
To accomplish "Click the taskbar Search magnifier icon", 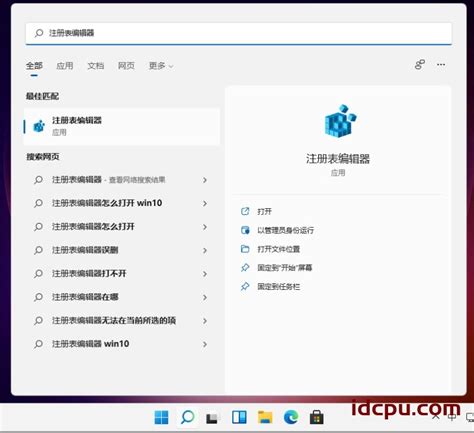I will point(187,417).
